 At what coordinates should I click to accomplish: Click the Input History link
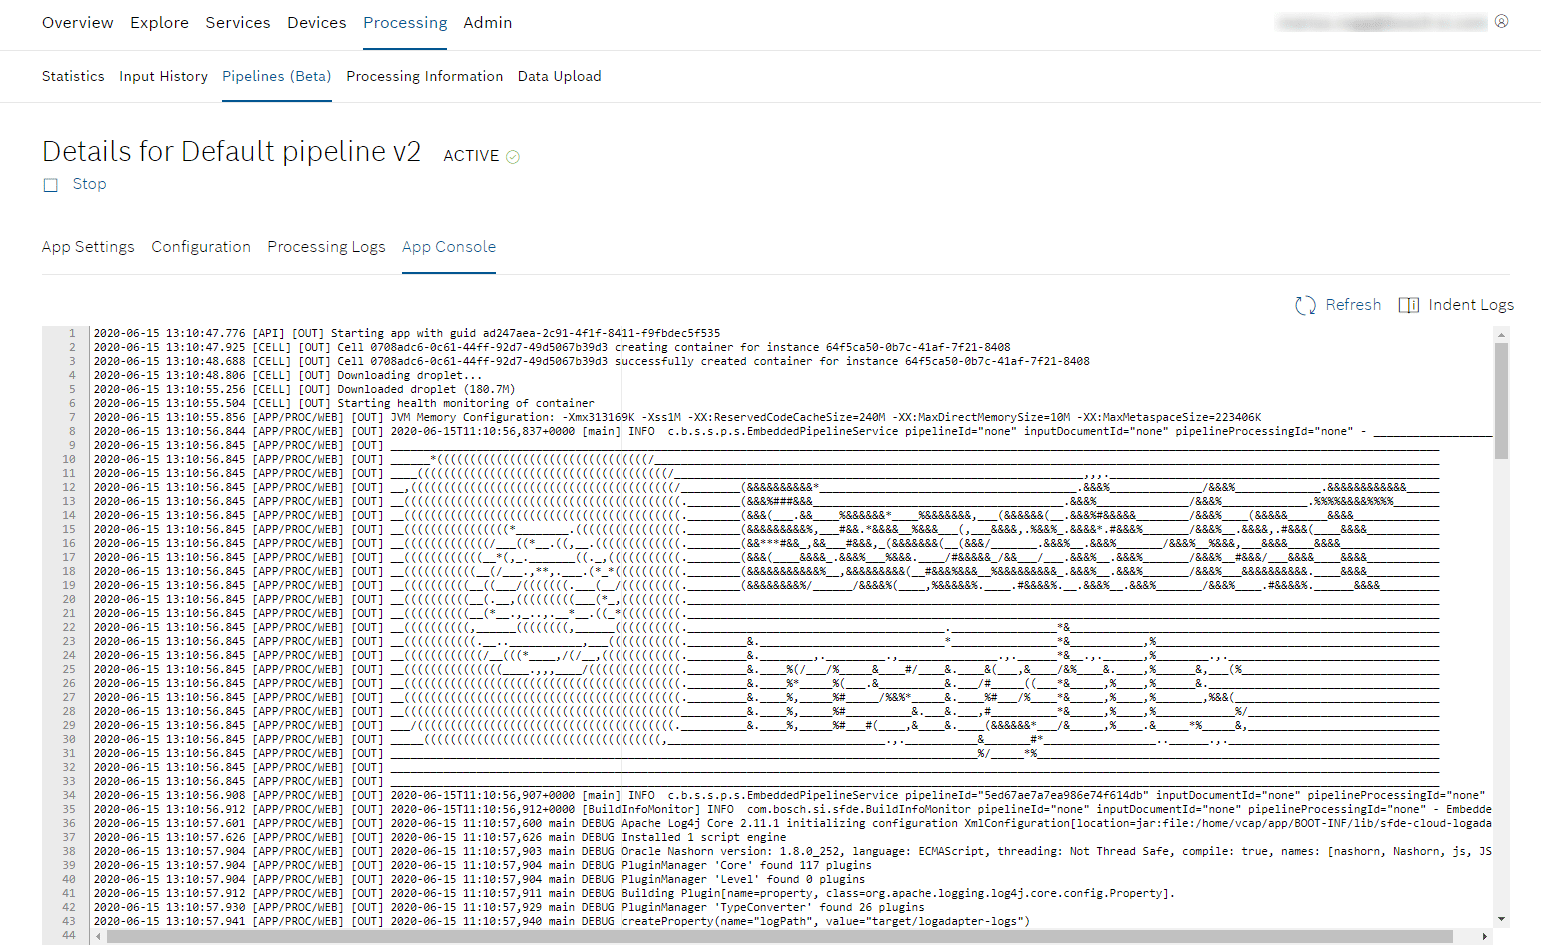[x=163, y=76]
